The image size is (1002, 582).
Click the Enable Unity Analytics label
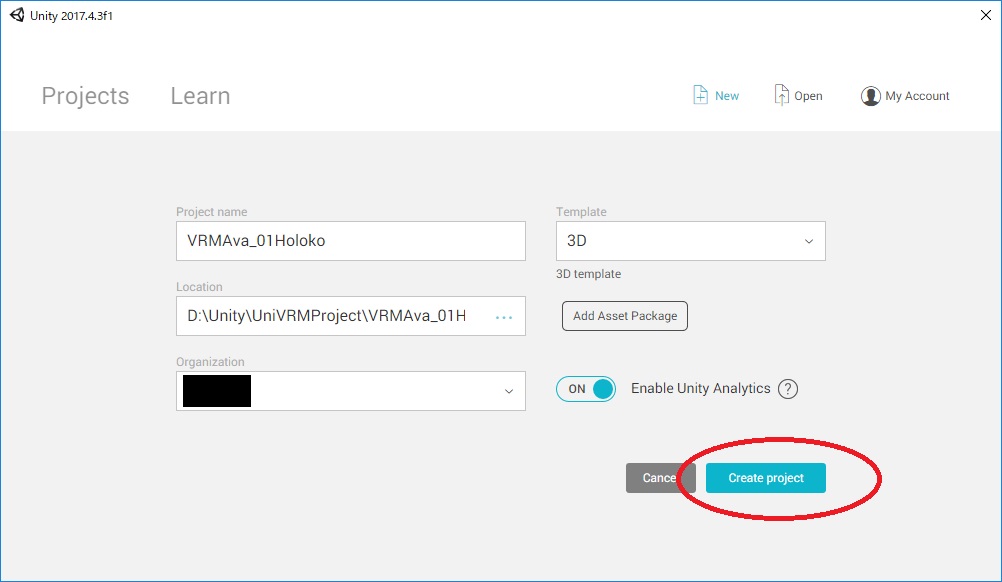(x=700, y=388)
